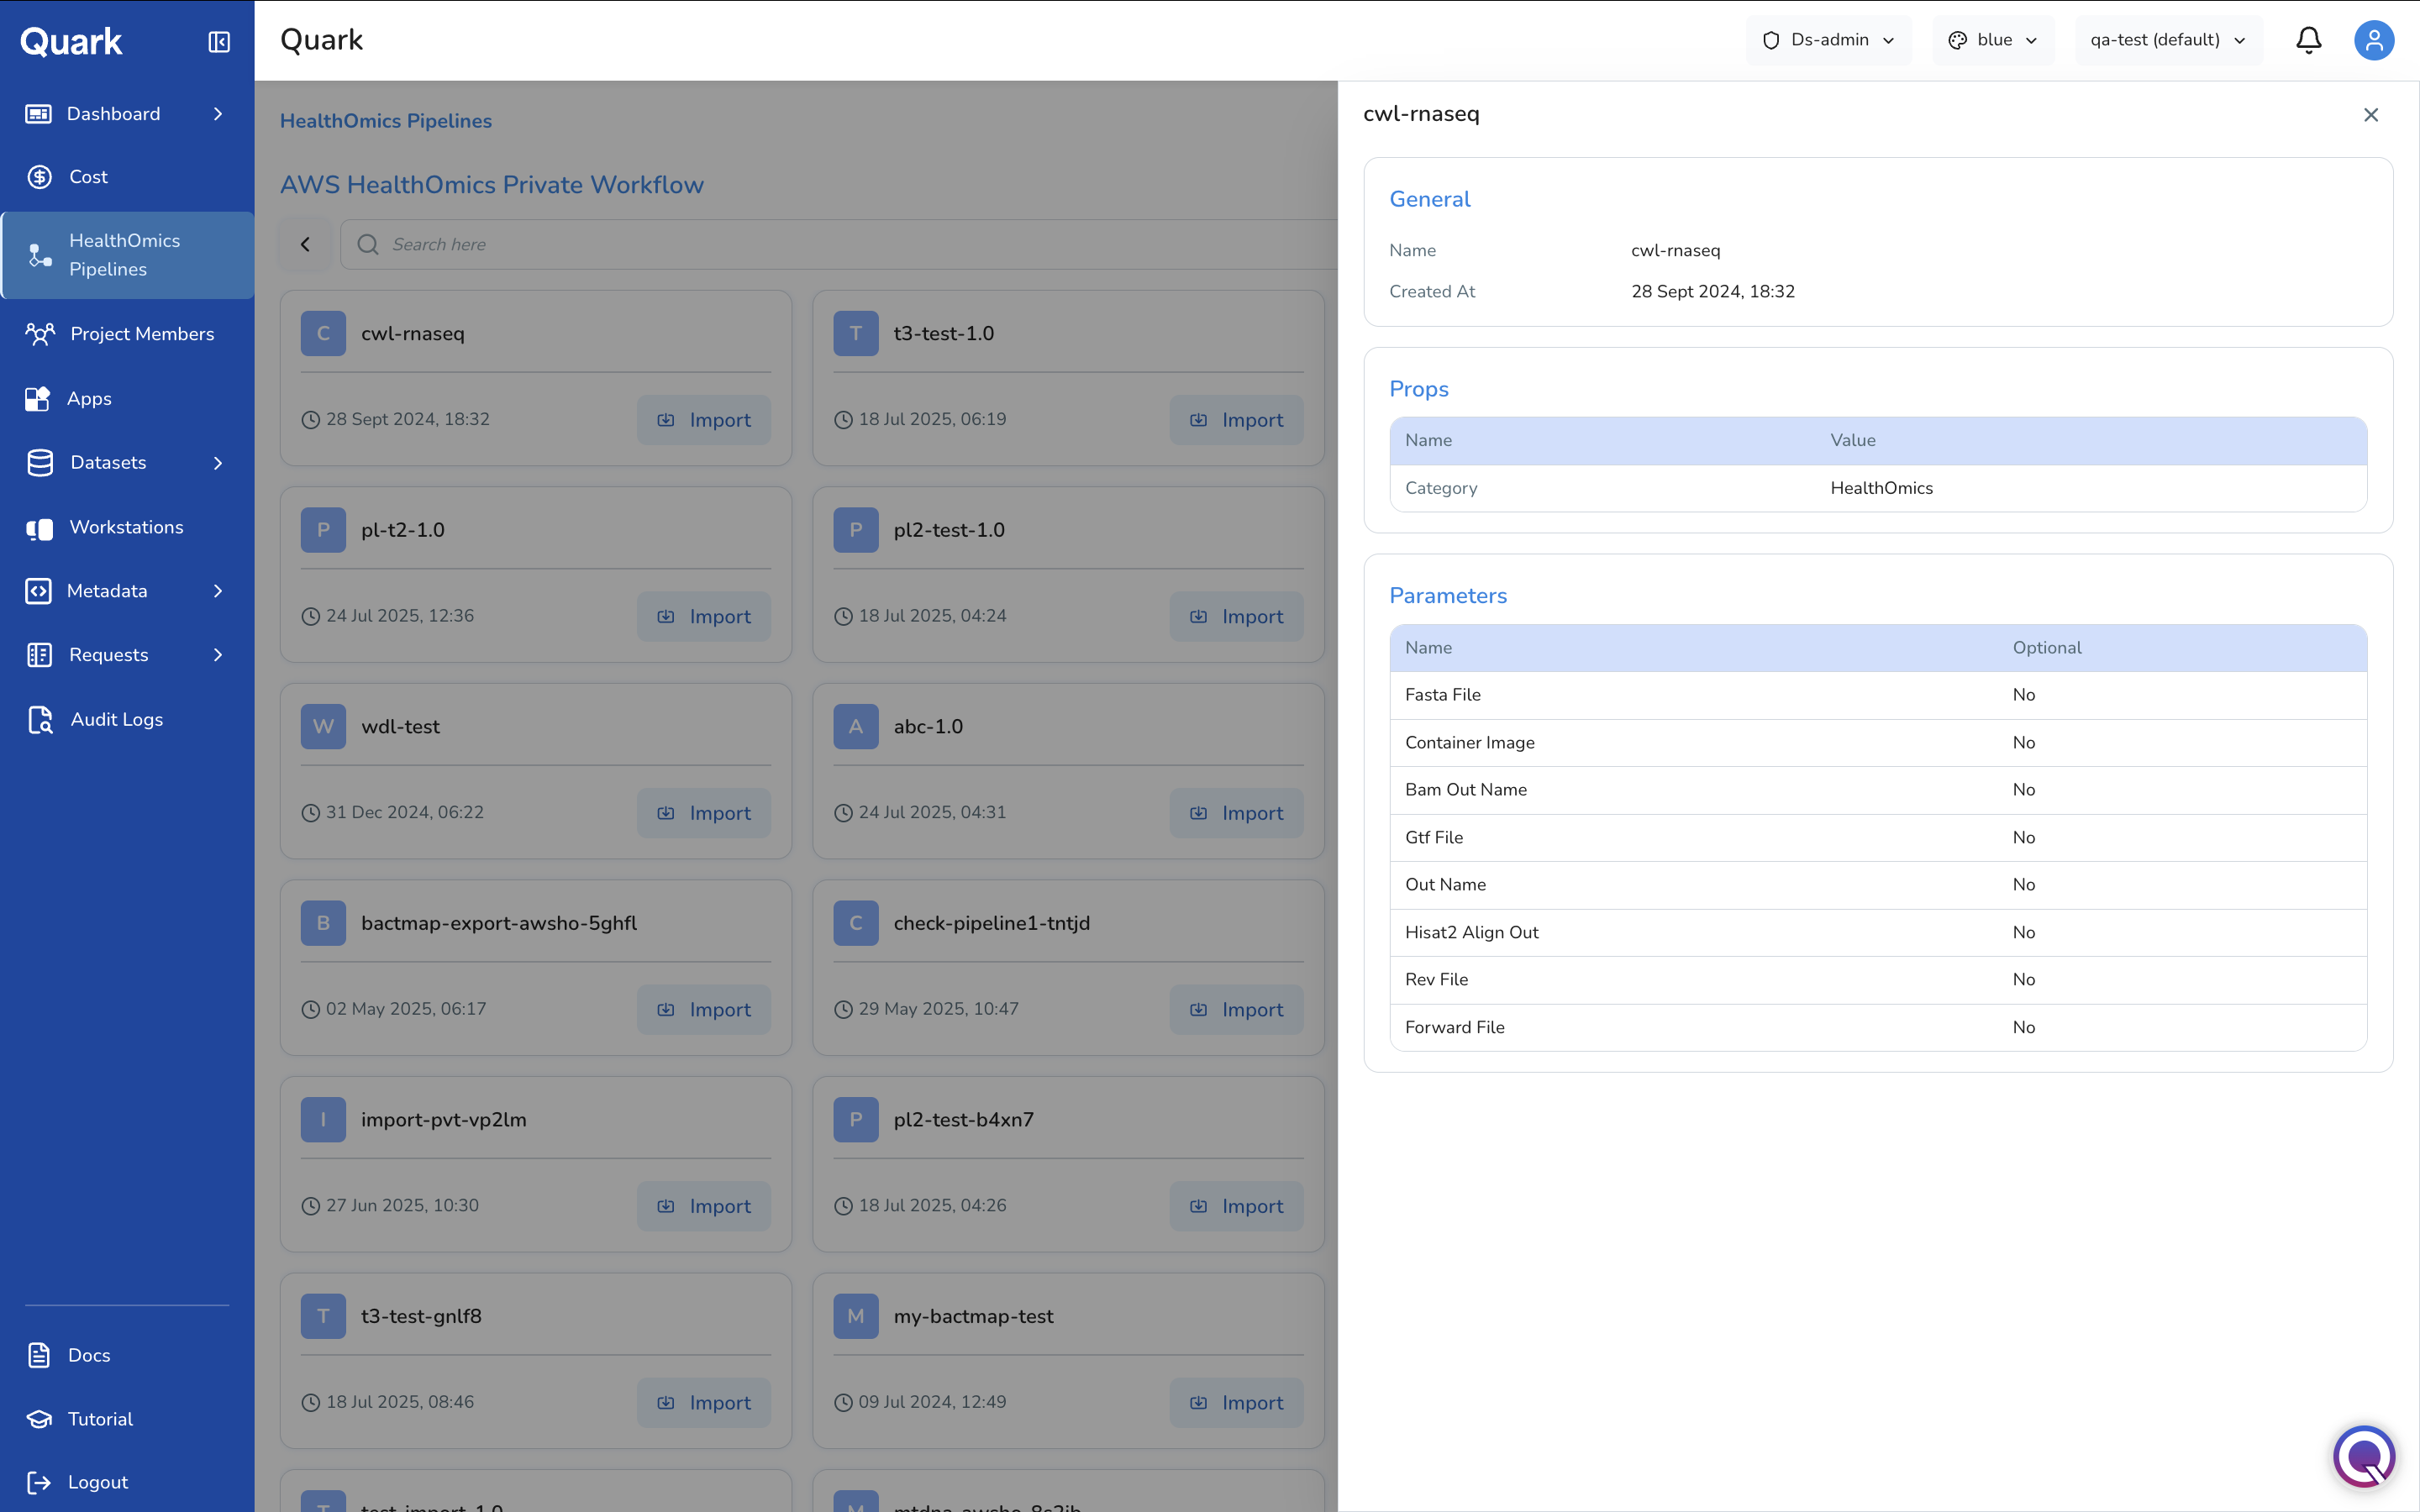The width and height of the screenshot is (2420, 1512).
Task: Open the Tutorial icon link
Action: pyautogui.click(x=39, y=1419)
